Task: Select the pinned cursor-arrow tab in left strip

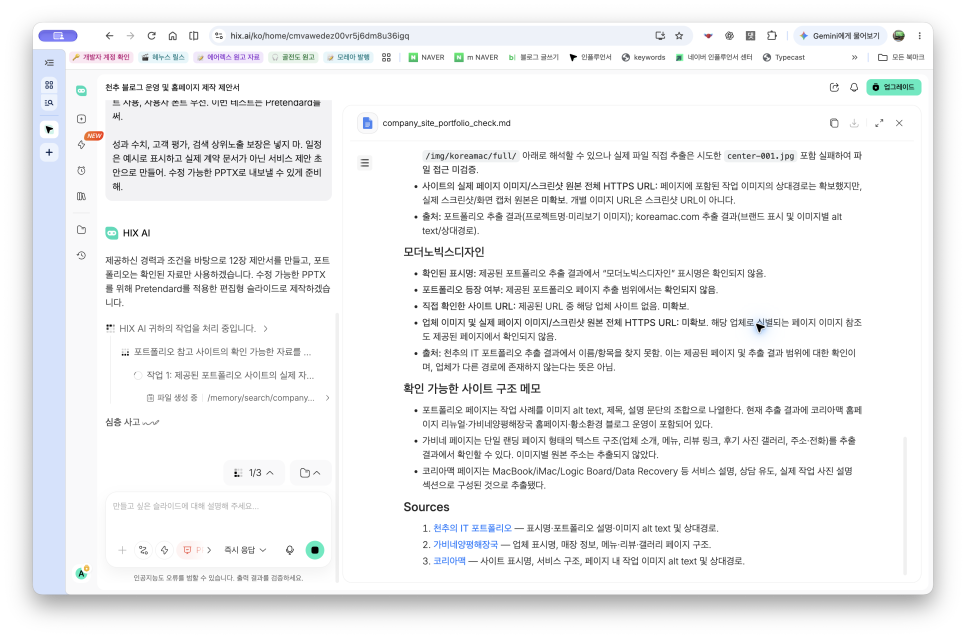Action: pos(49,129)
